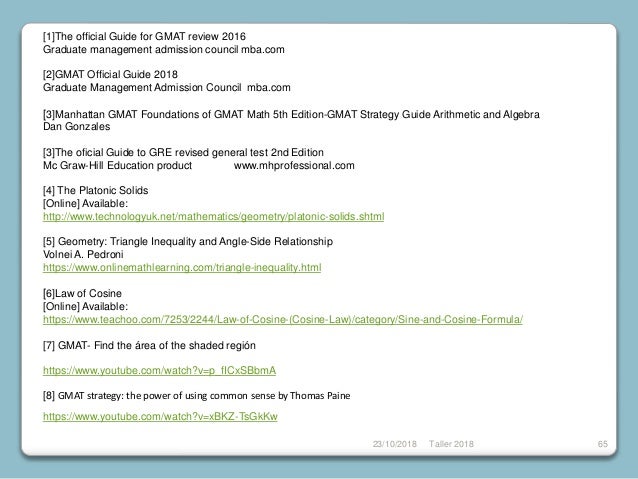Click 'Mc Graw-Hill Education product' text
638x479 pixels.
pos(118,166)
